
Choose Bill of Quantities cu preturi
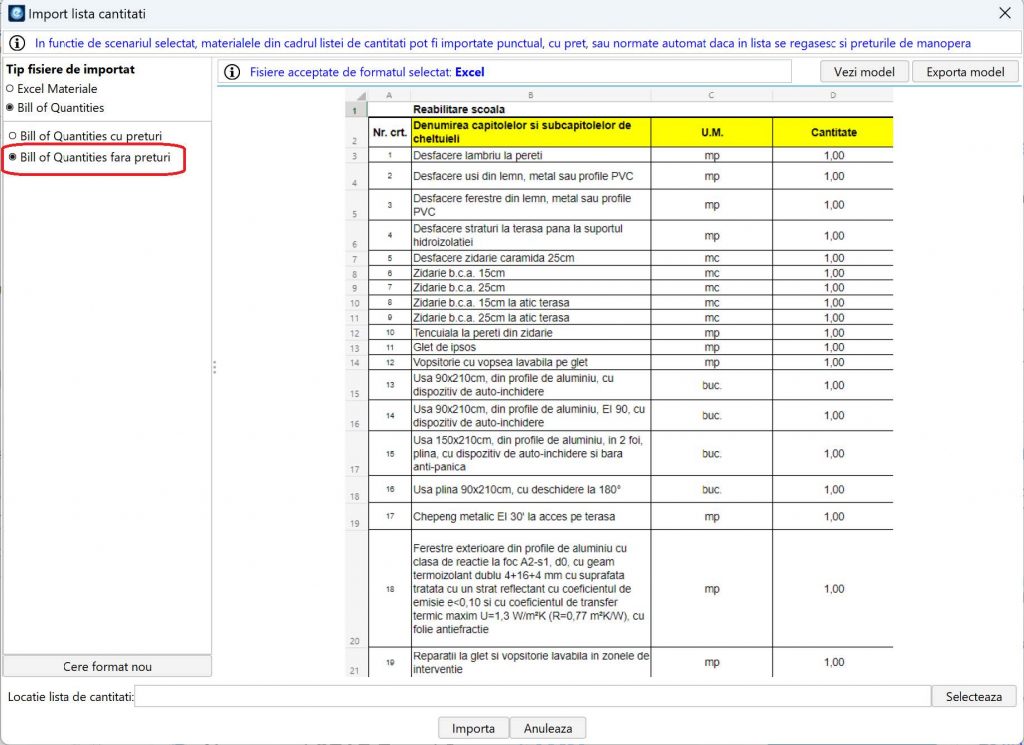(x=86, y=136)
